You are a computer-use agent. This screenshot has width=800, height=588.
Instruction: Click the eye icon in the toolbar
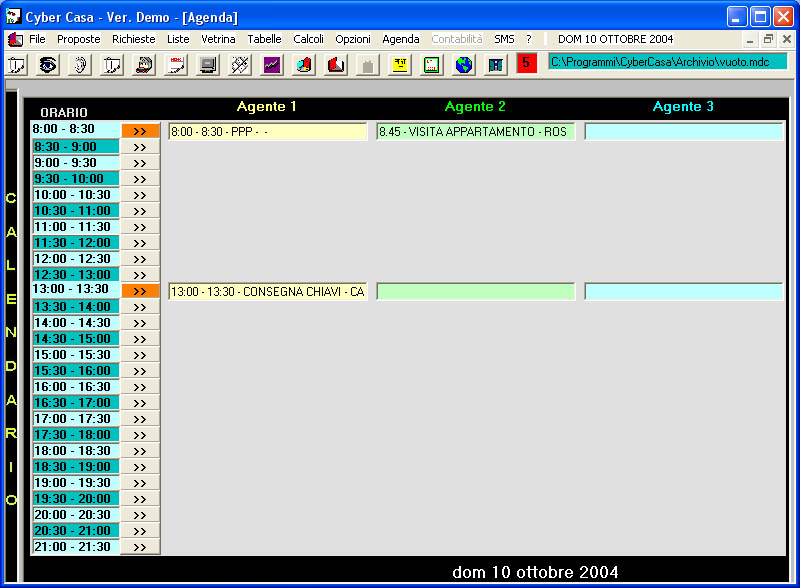(48, 65)
